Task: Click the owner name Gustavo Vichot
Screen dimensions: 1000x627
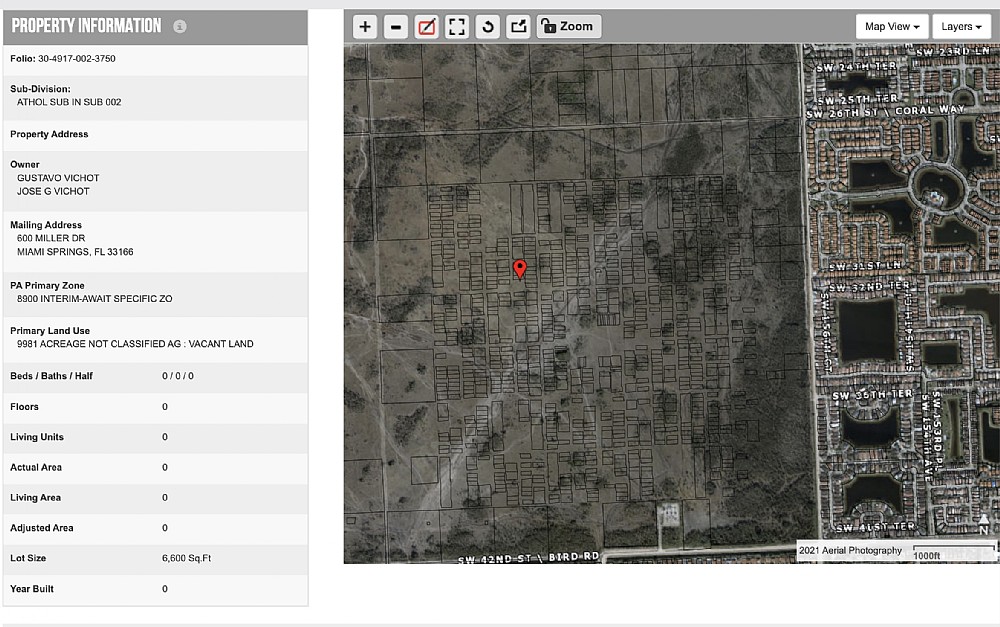Action: tap(58, 178)
